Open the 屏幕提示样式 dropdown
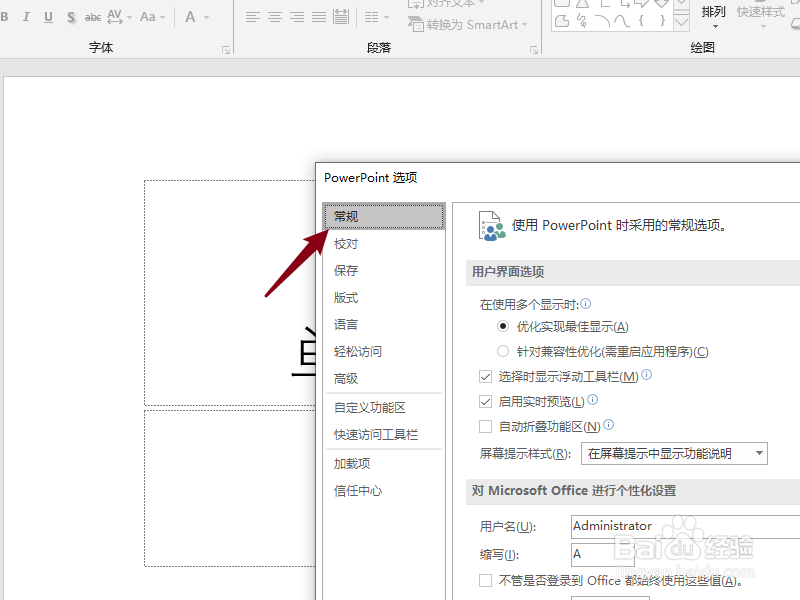 [x=674, y=454]
